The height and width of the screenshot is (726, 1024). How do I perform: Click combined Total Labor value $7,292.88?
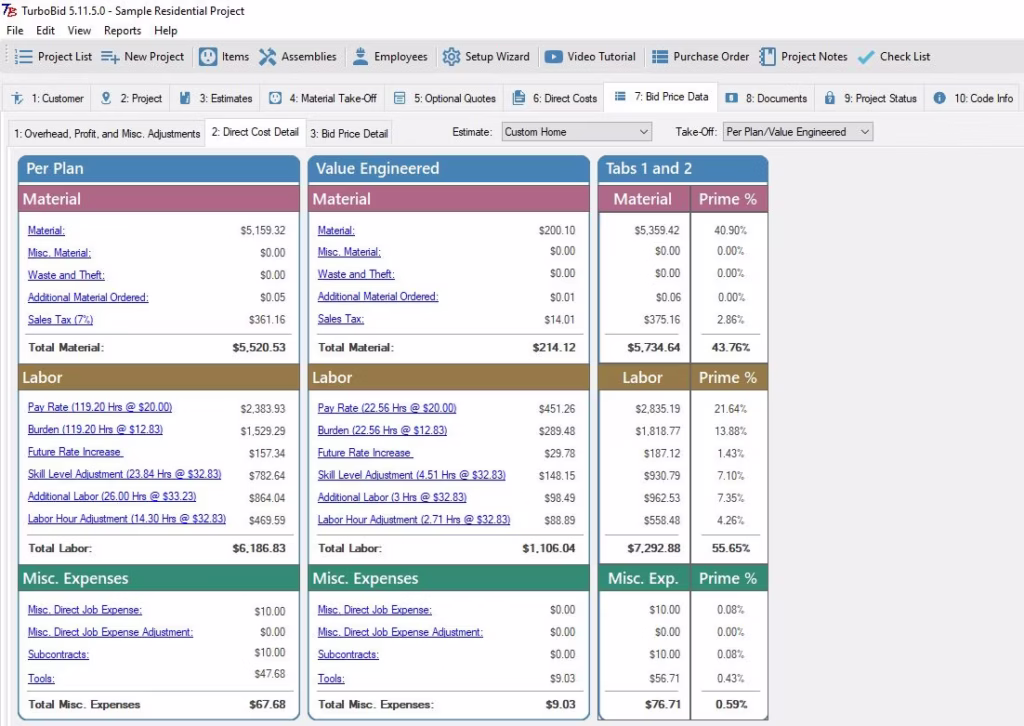click(654, 548)
